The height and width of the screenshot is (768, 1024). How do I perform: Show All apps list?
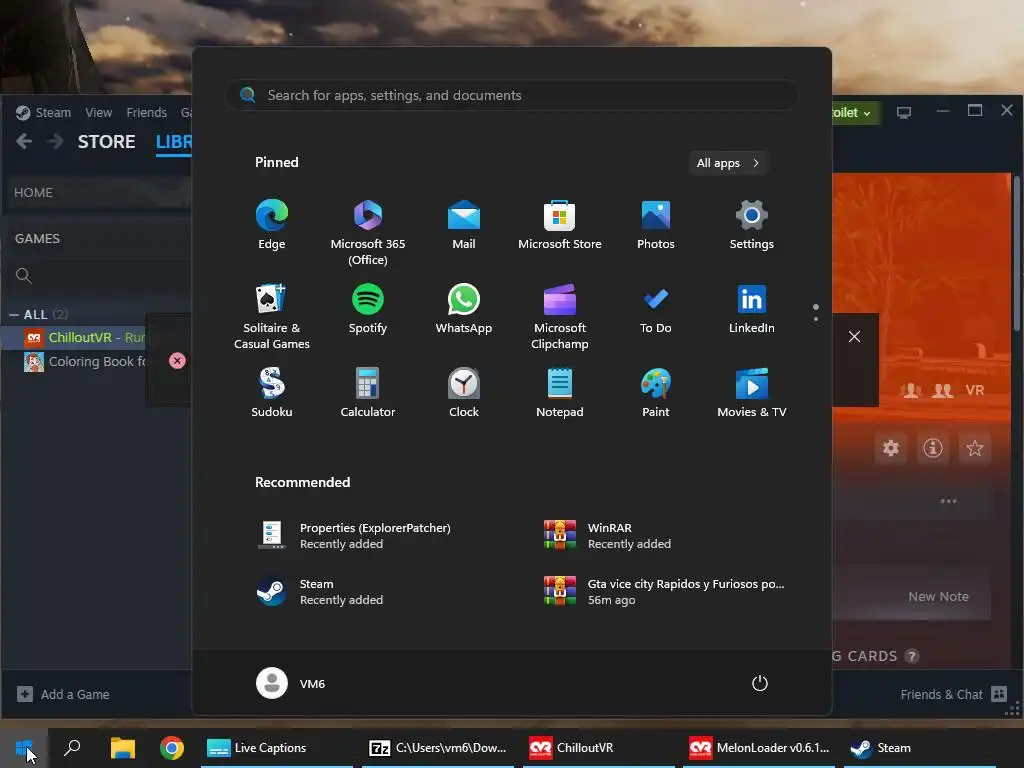[x=728, y=163]
